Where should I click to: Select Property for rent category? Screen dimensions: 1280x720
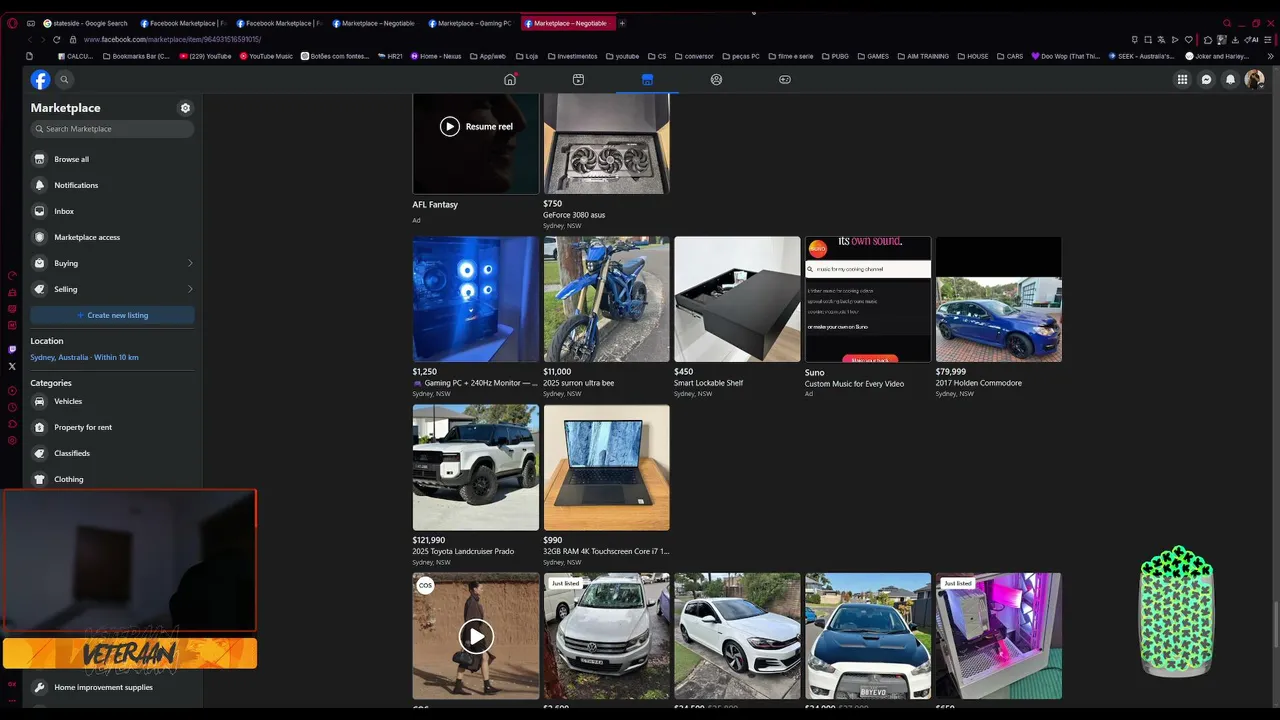(x=112, y=427)
